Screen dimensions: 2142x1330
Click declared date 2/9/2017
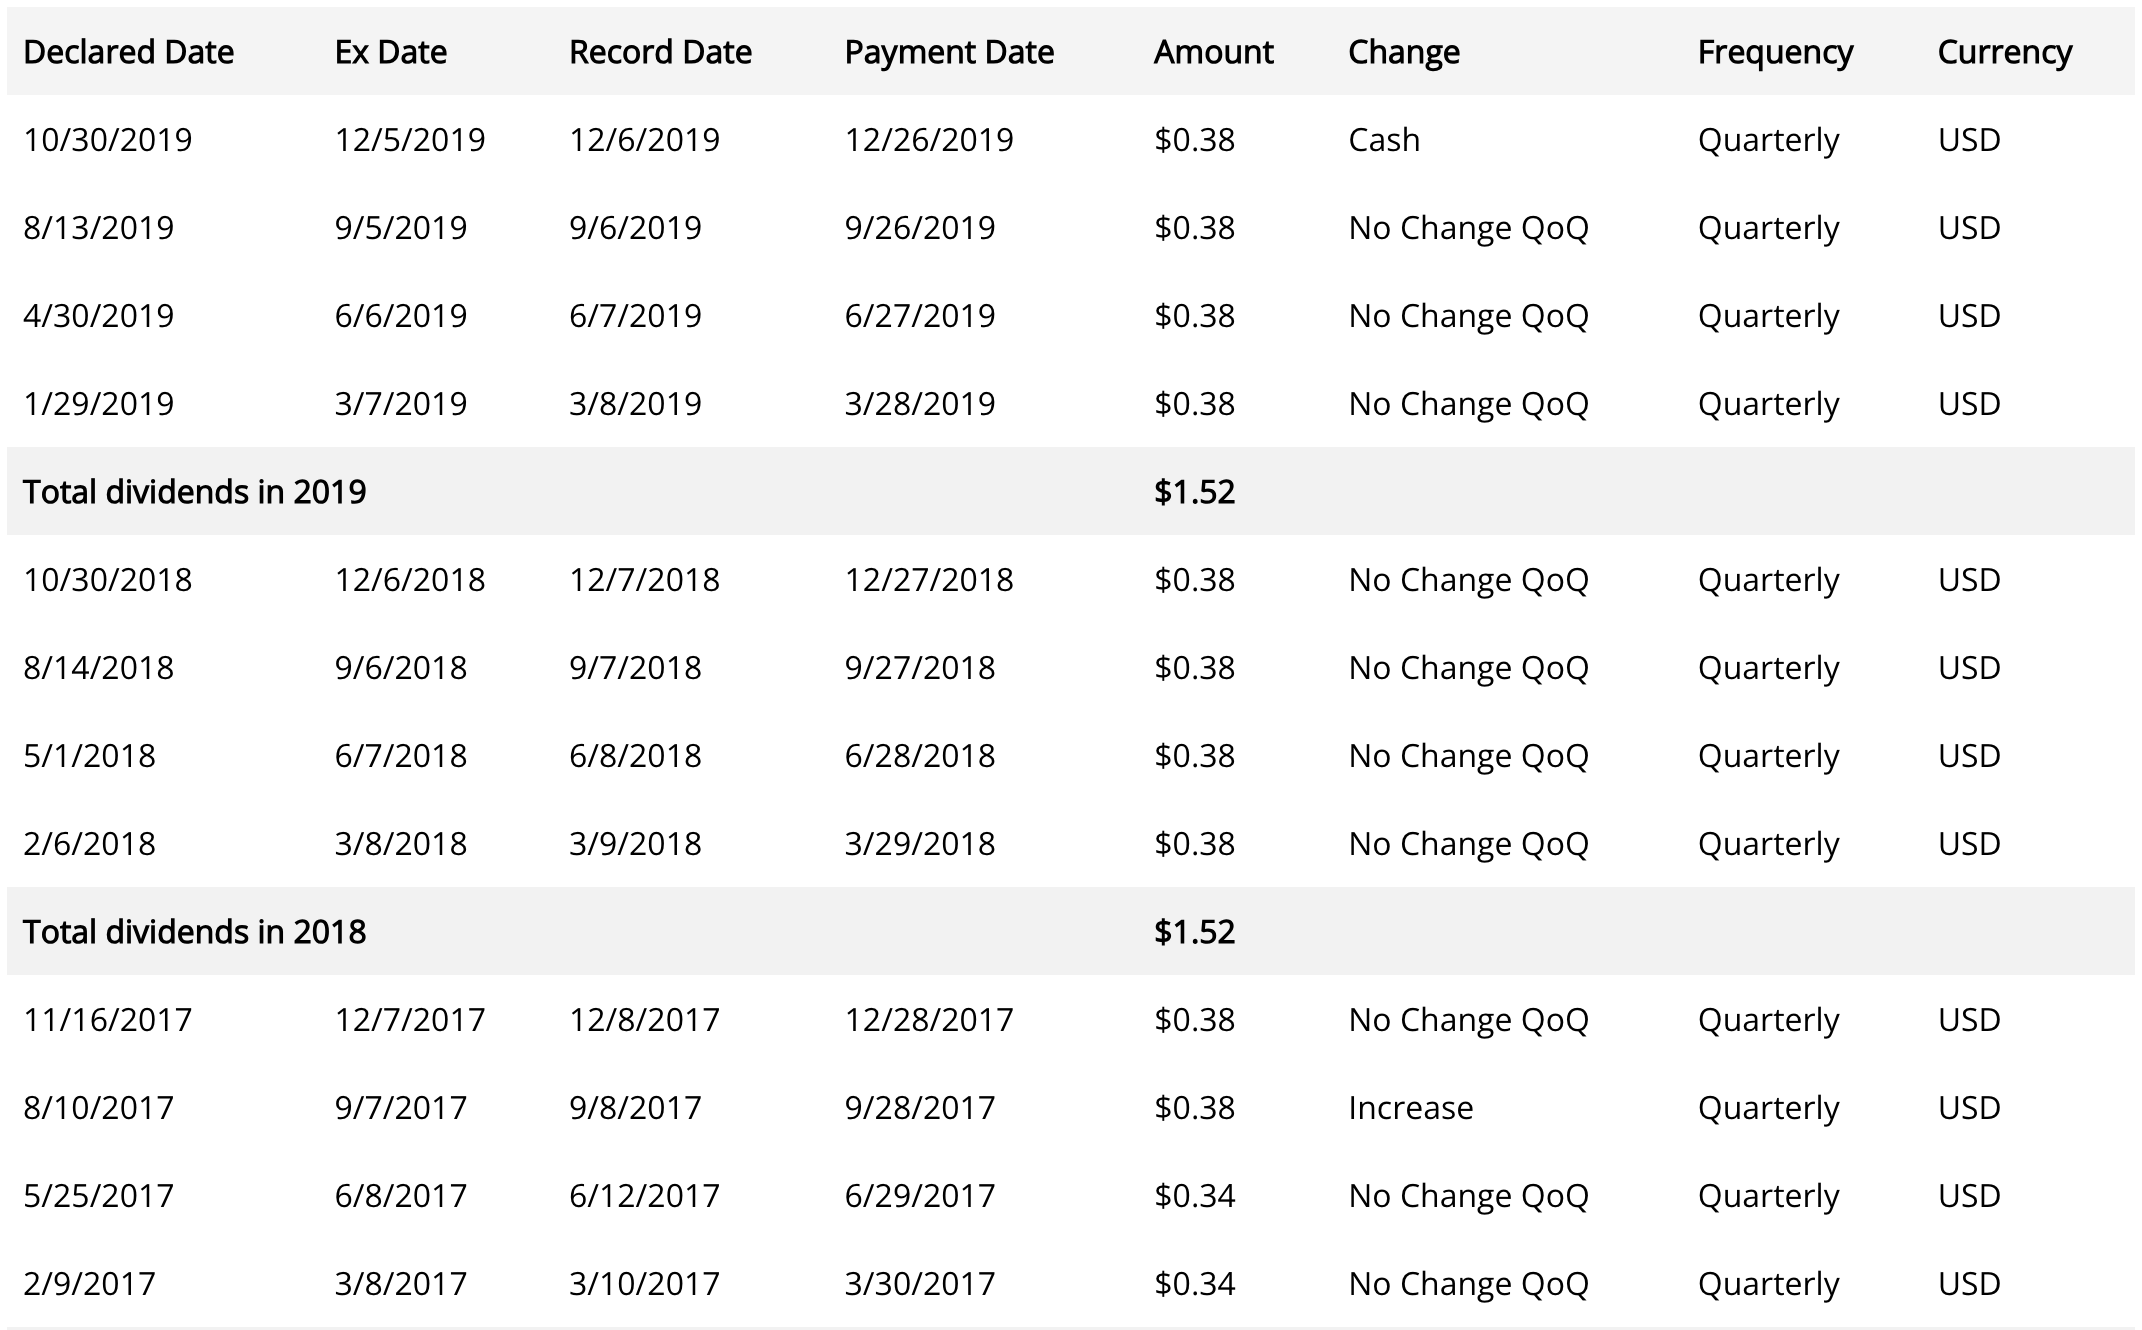click(x=89, y=1284)
